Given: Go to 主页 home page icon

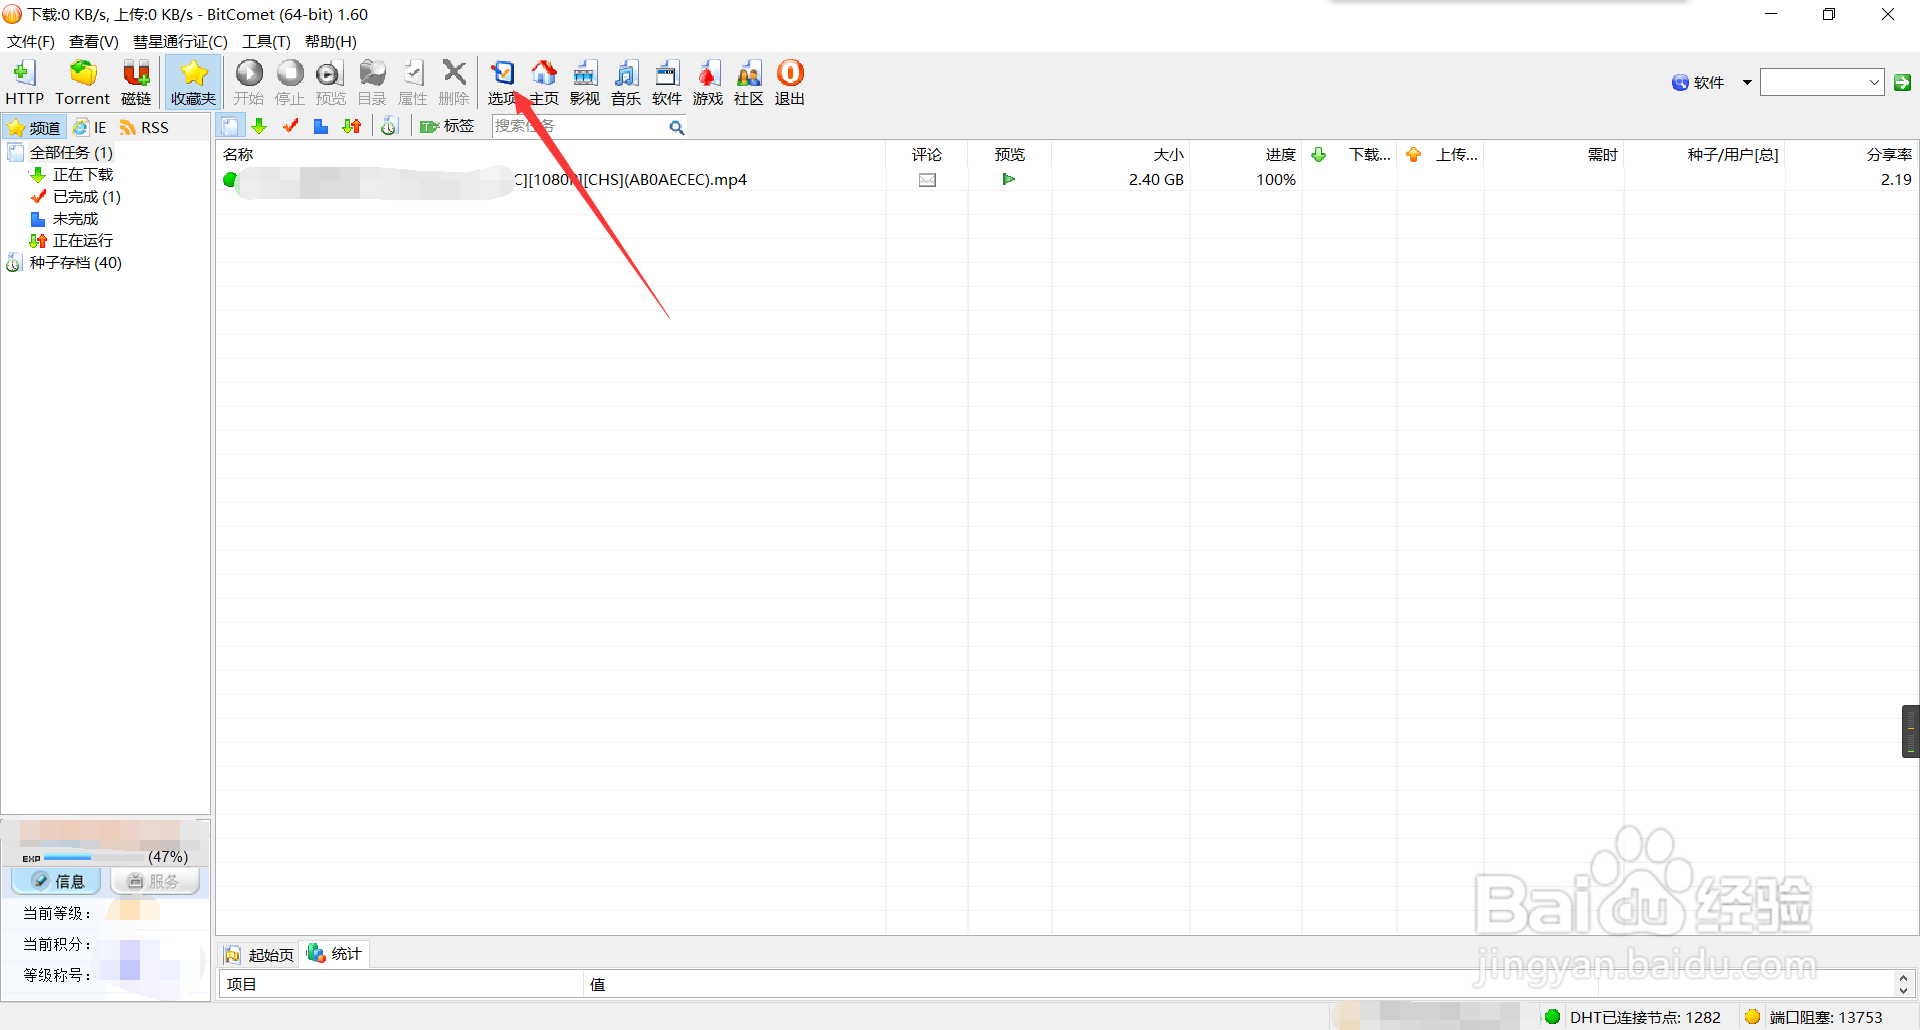Looking at the screenshot, I should coord(544,82).
